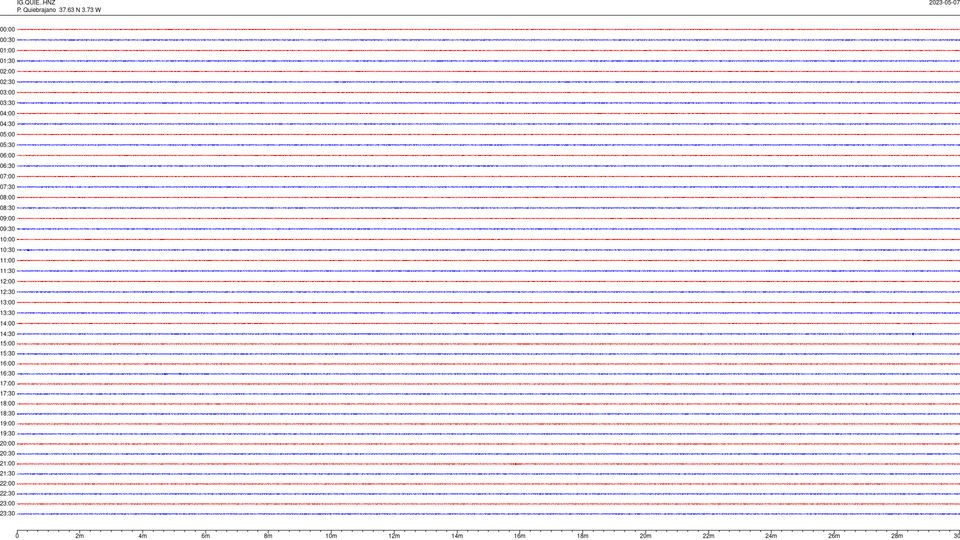
Task: Click the 15:30 time row label
Action: click(7, 354)
